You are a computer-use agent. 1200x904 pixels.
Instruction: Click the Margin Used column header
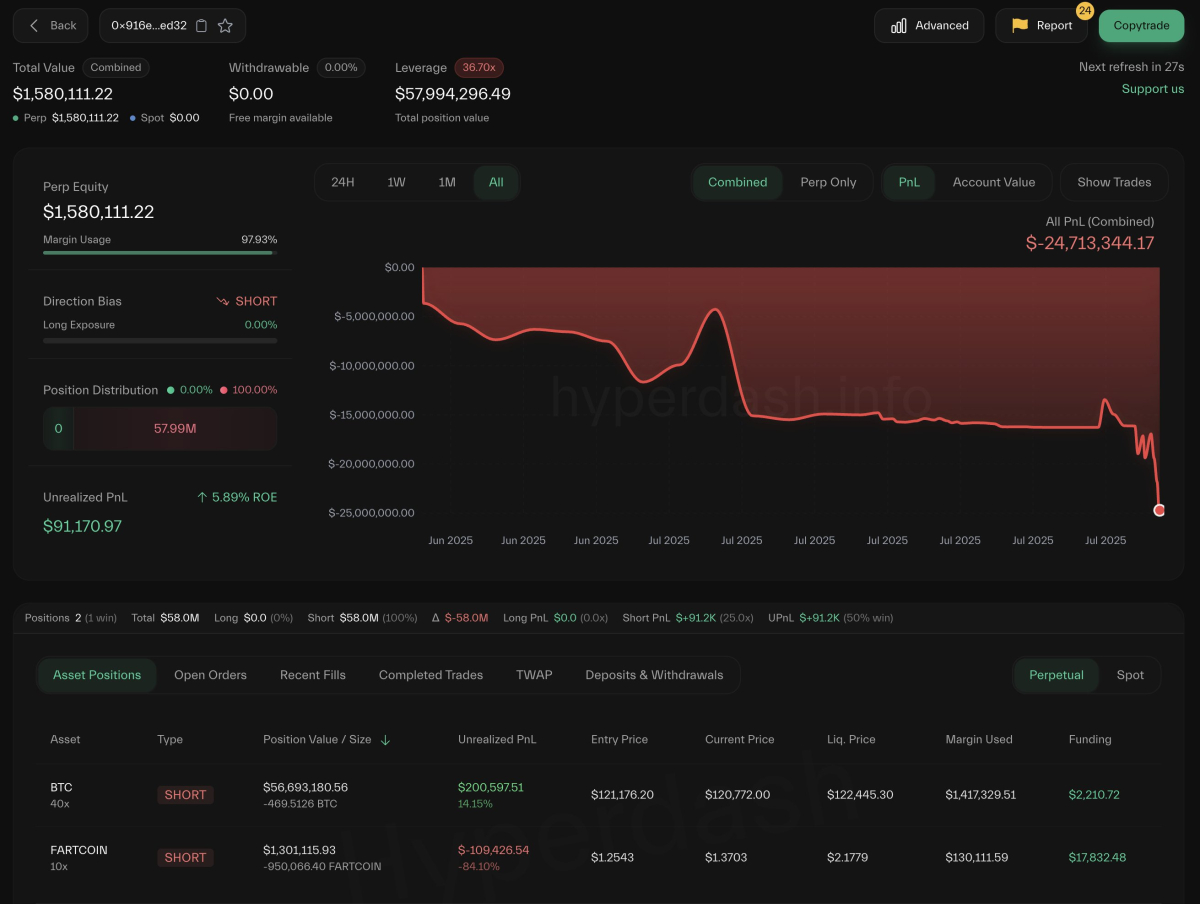coord(979,740)
